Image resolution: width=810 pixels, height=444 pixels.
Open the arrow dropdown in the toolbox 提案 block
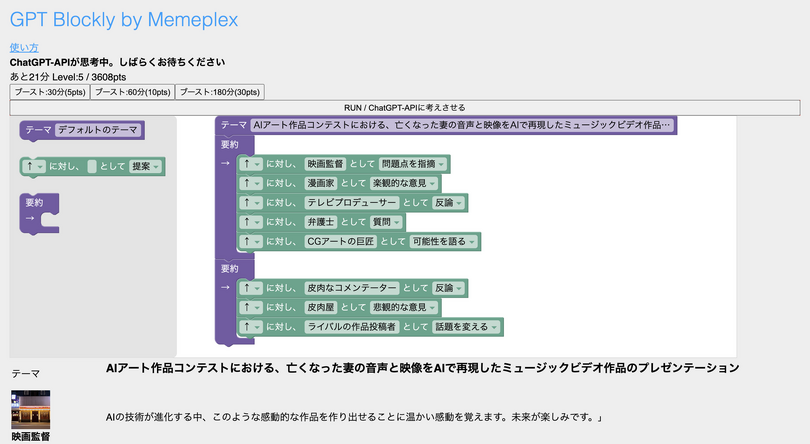coord(34,166)
